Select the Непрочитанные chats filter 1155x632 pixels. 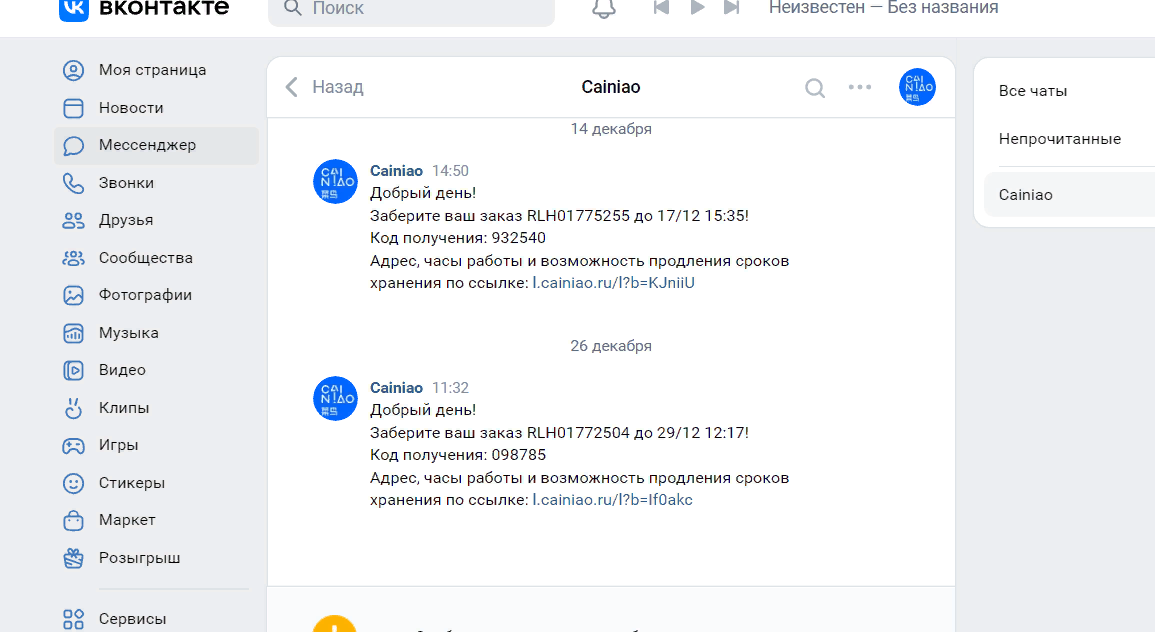(1059, 139)
